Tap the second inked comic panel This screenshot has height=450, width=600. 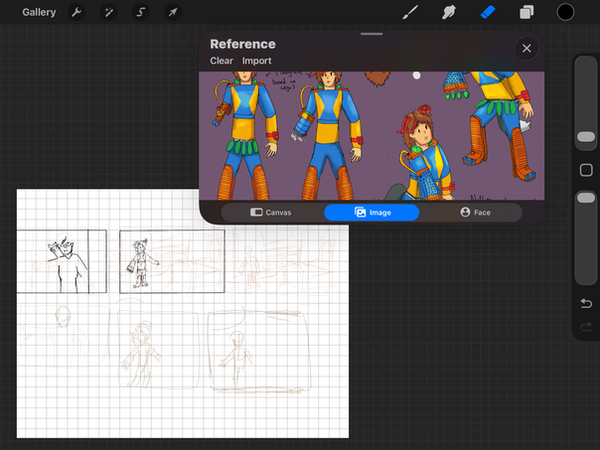pyautogui.click(x=172, y=261)
